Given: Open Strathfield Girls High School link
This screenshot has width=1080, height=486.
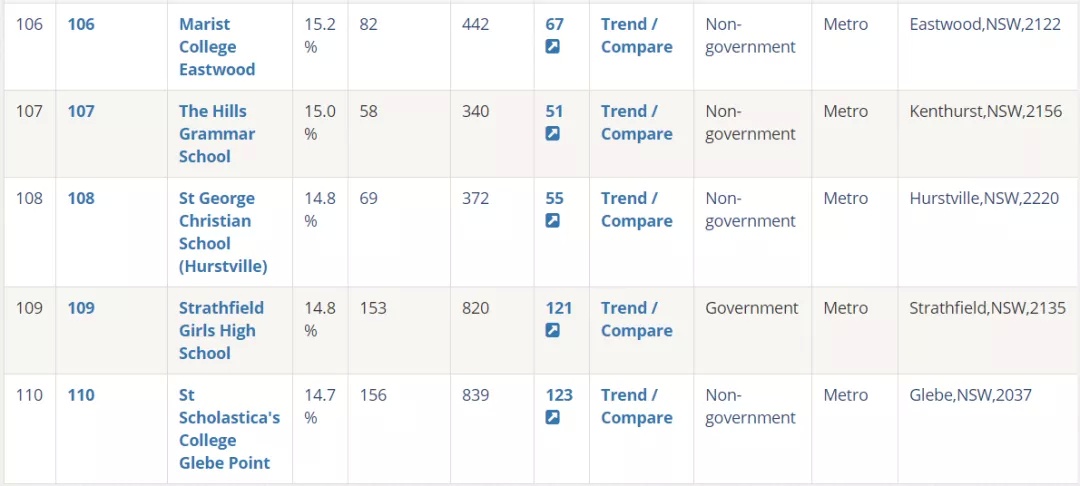Looking at the screenshot, I should point(221,330).
